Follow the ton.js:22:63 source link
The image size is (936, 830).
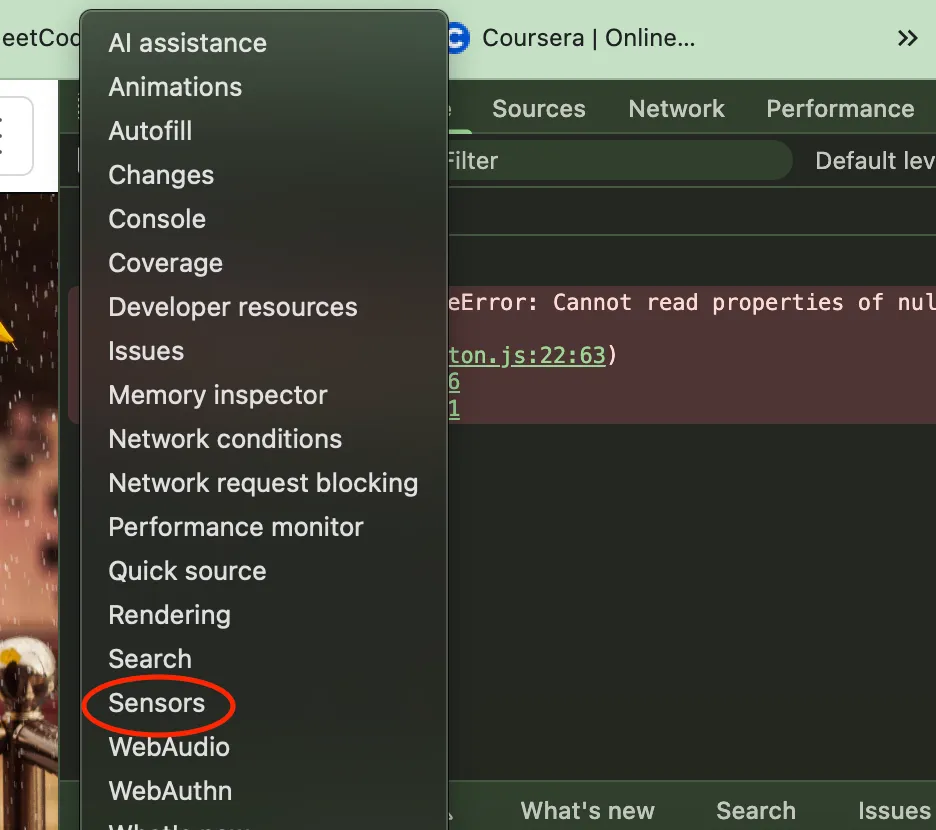[527, 355]
